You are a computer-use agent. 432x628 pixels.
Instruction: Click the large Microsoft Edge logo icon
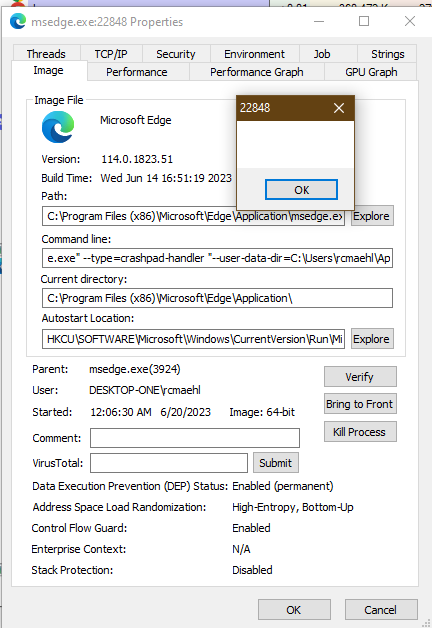(x=58, y=127)
